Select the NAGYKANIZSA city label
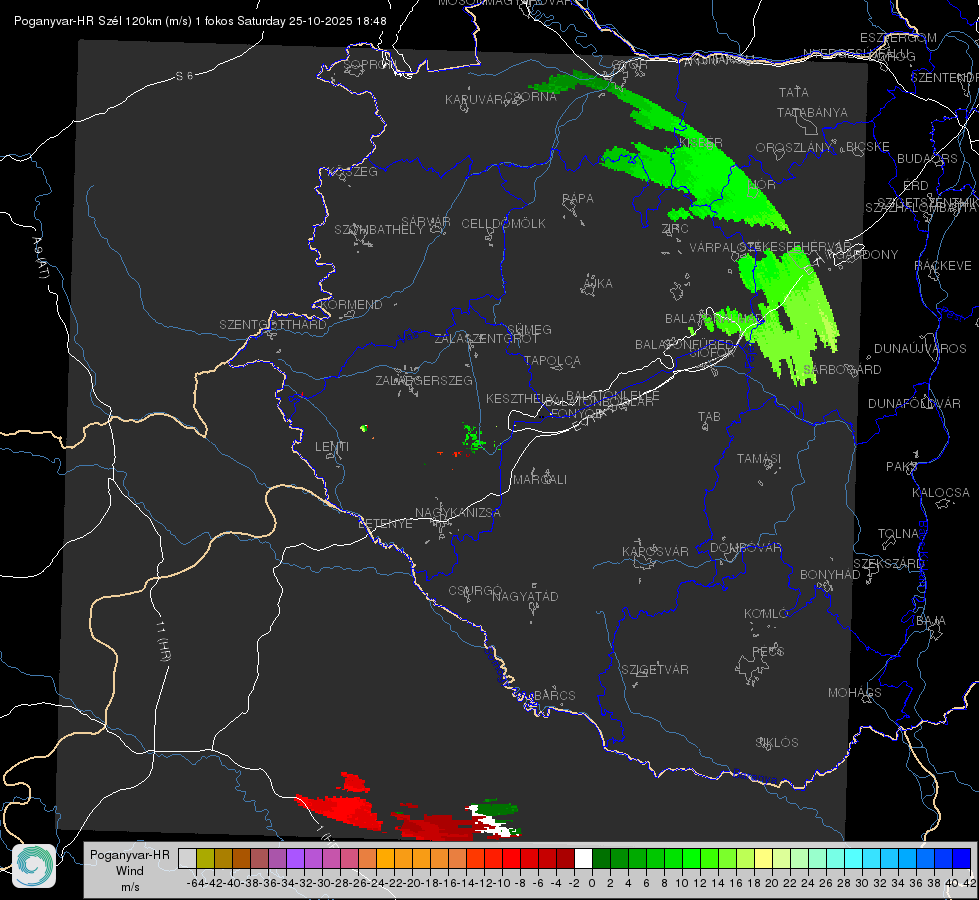 (x=458, y=513)
